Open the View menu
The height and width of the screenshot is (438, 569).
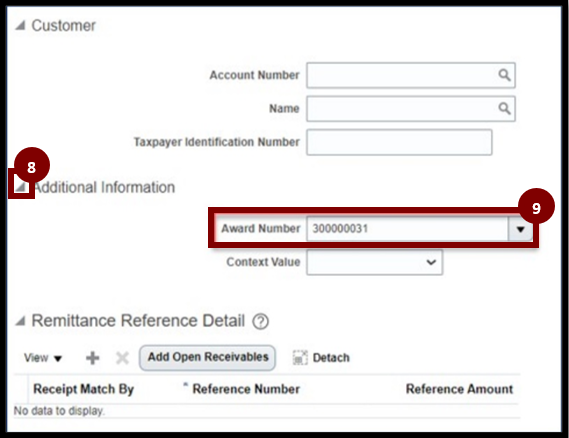[43, 358]
